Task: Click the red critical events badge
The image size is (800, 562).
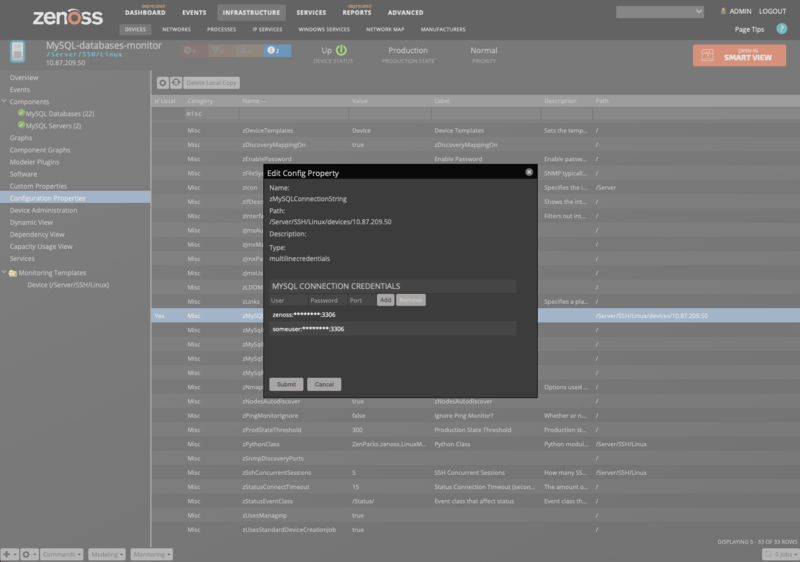Action: click(193, 50)
